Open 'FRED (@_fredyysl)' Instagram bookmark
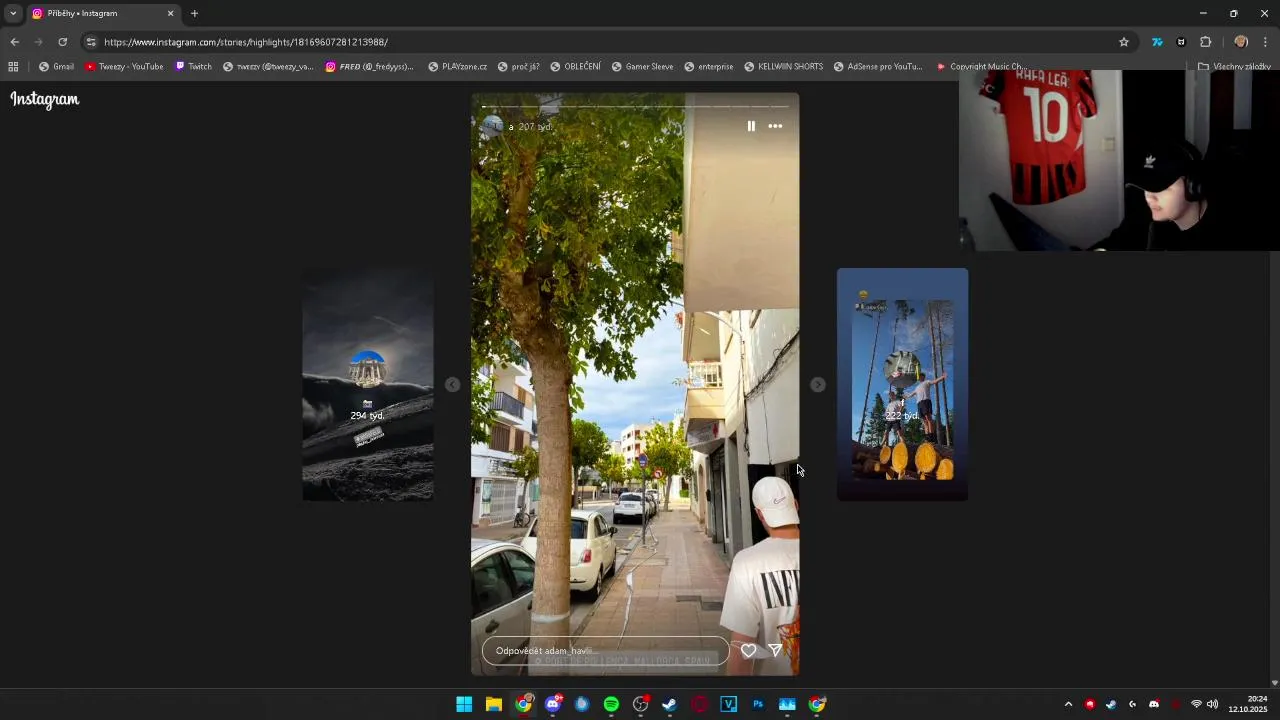This screenshot has height=720, width=1280. coord(370,67)
